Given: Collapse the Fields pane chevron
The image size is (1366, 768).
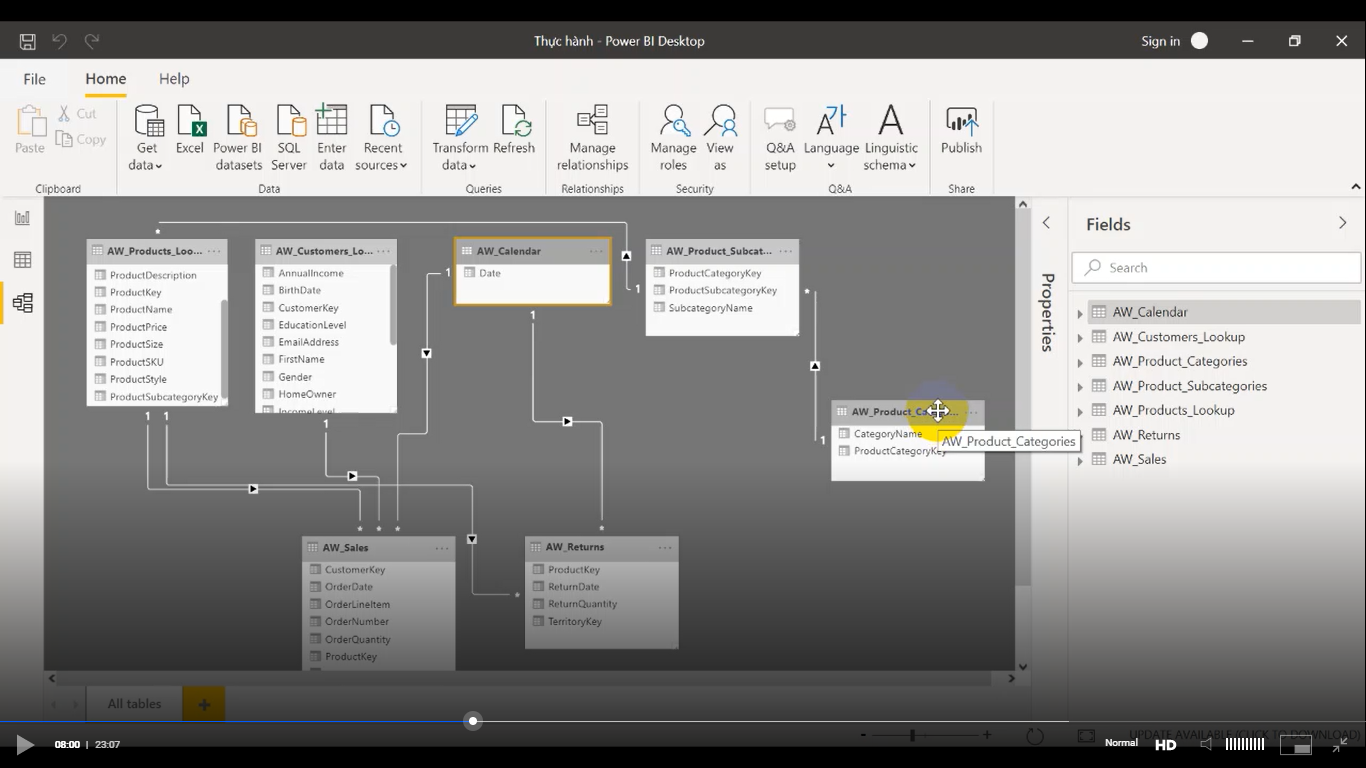Looking at the screenshot, I should tap(1342, 223).
